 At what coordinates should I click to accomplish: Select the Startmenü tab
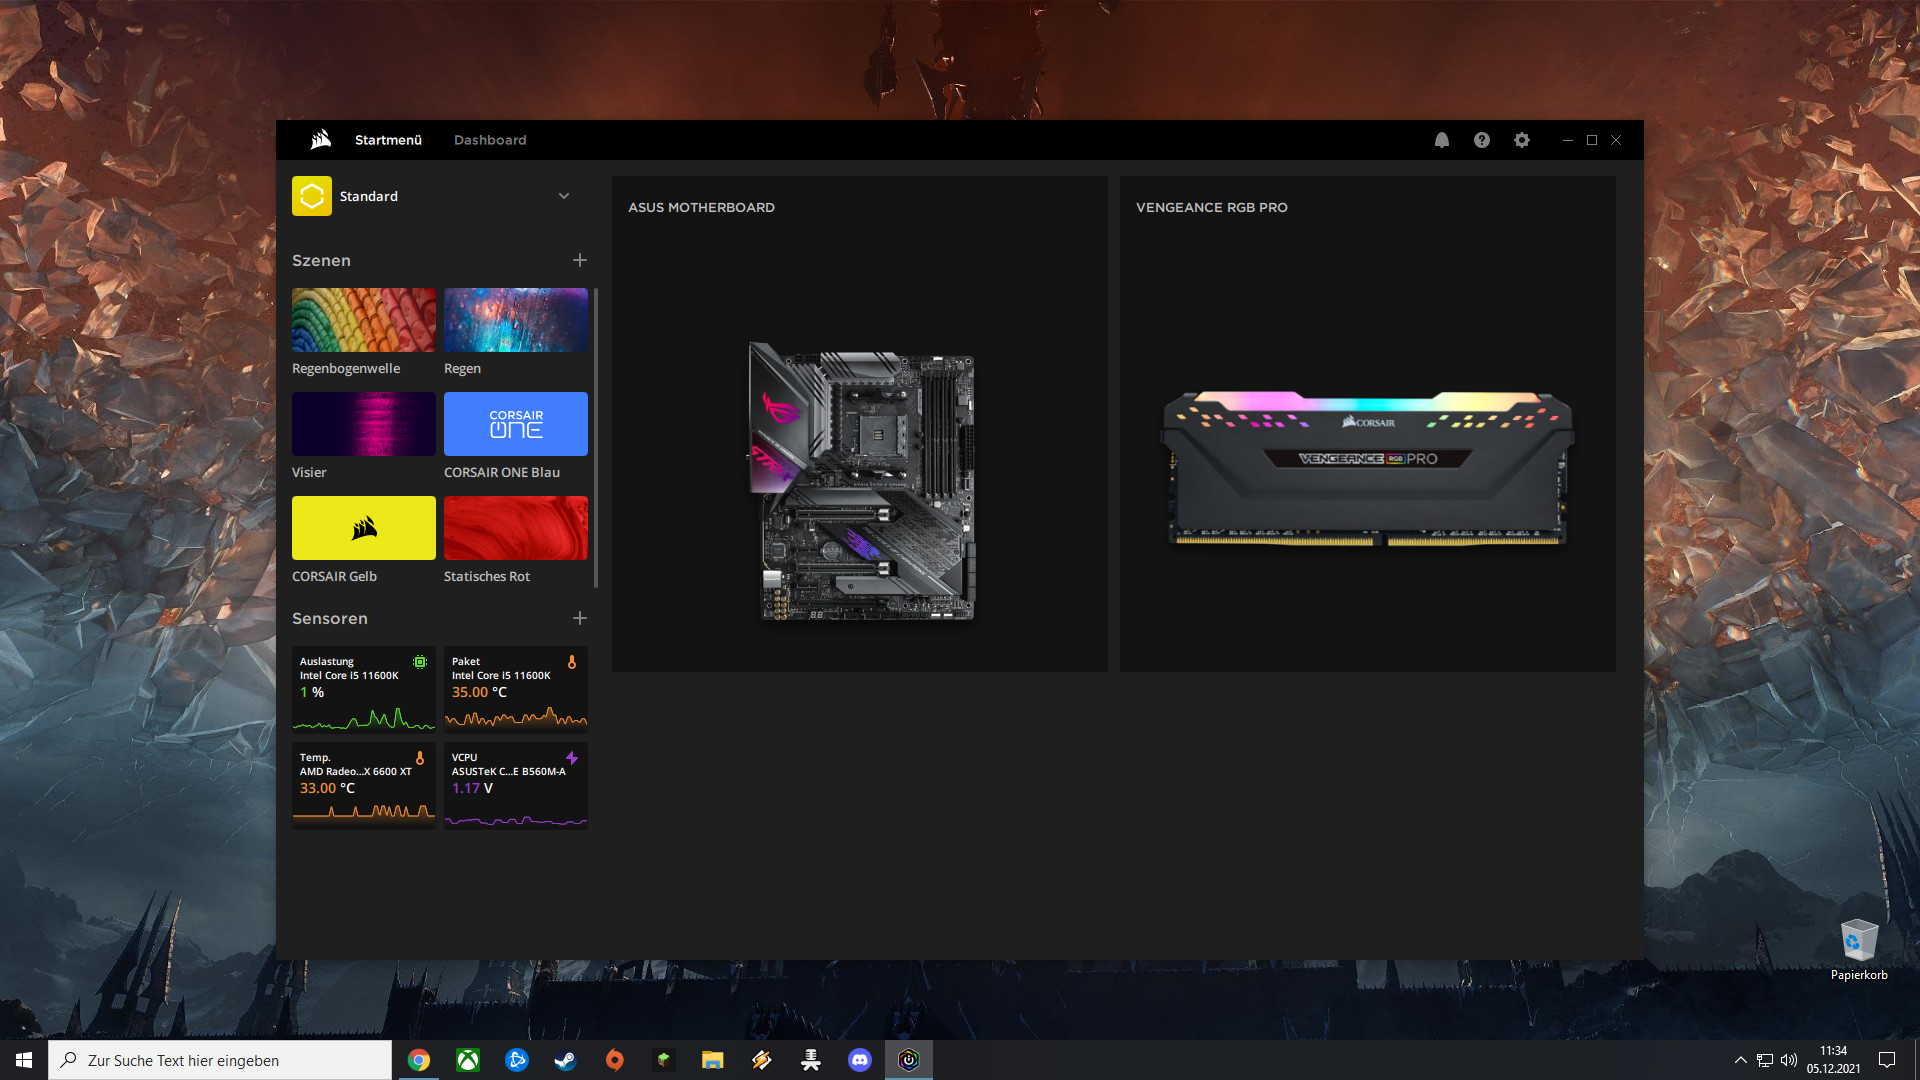tap(388, 140)
